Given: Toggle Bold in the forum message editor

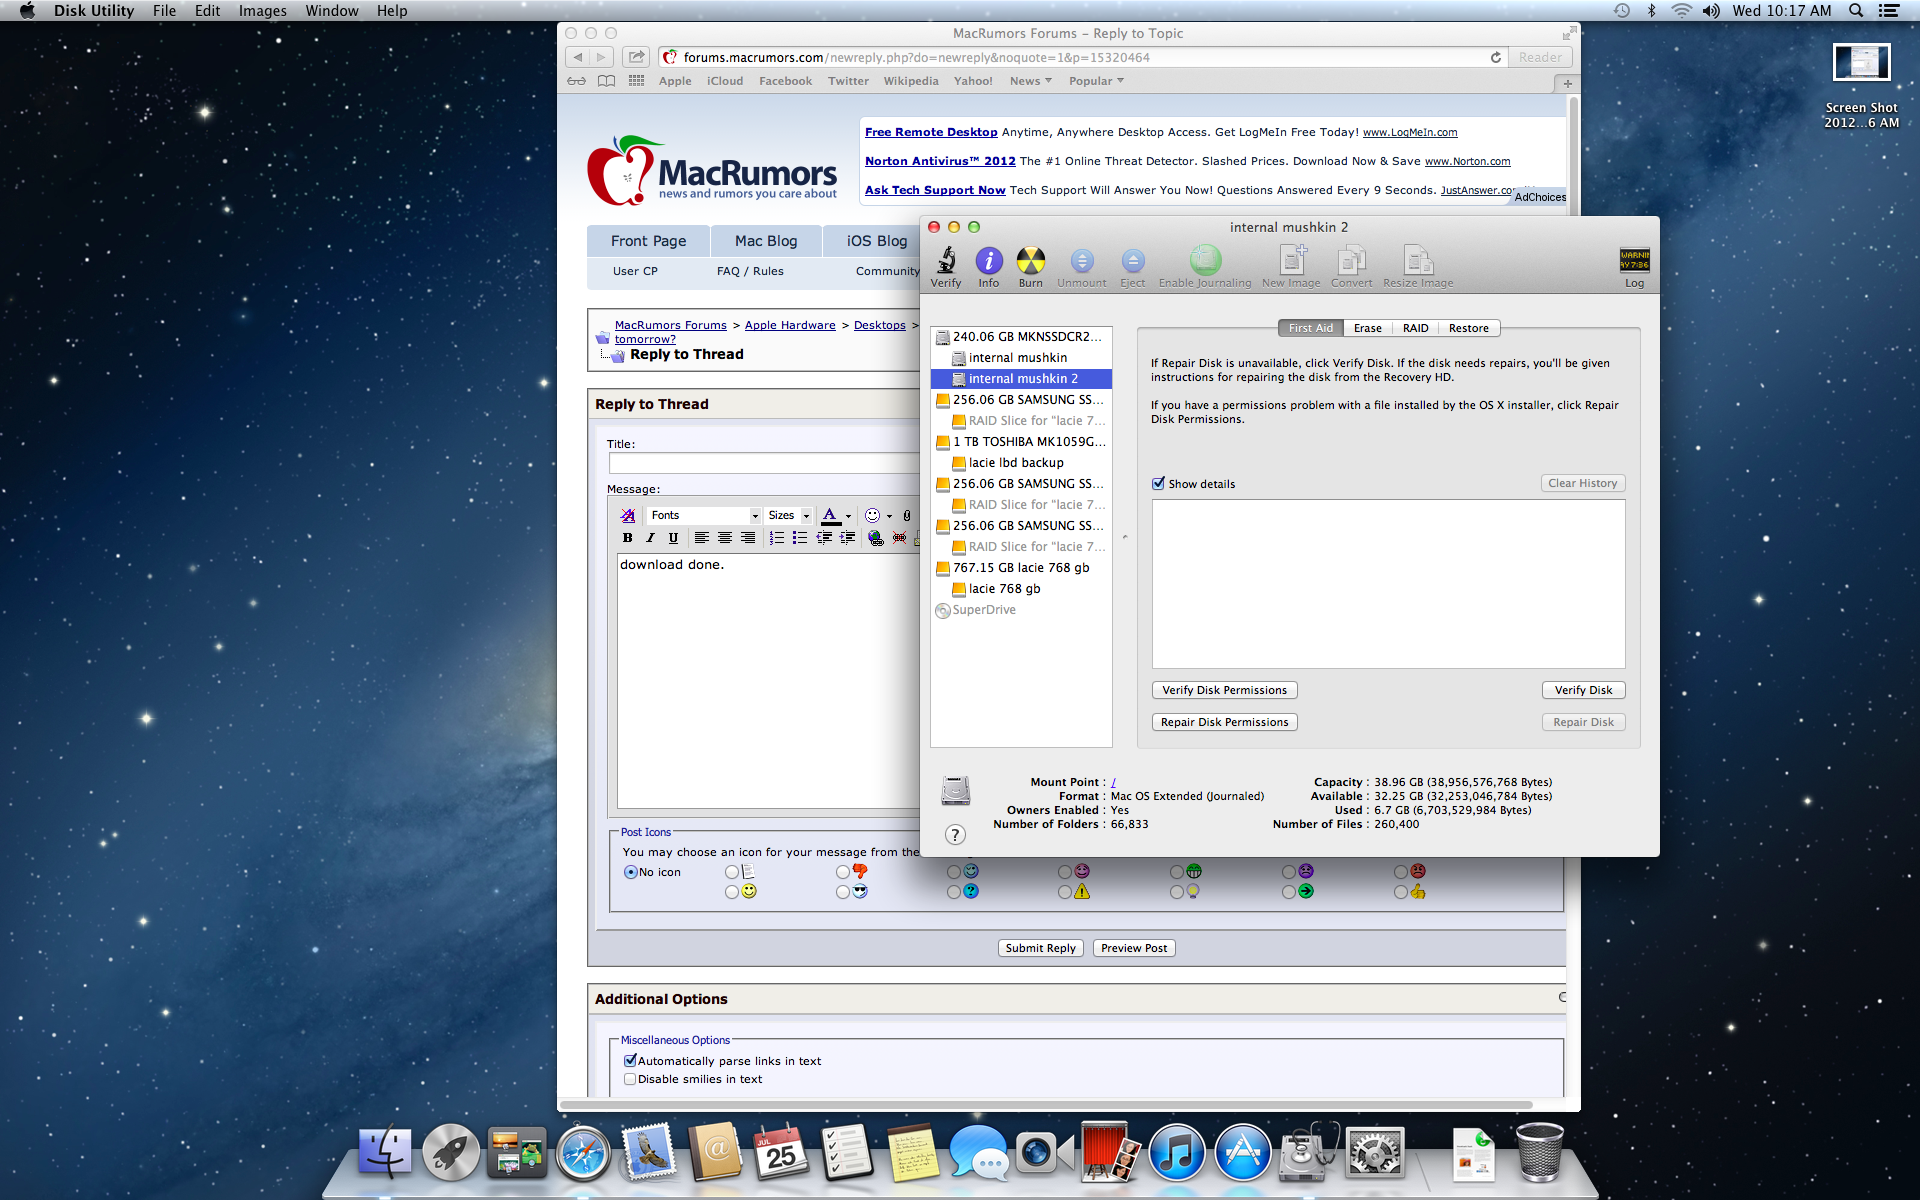Looking at the screenshot, I should tap(627, 538).
